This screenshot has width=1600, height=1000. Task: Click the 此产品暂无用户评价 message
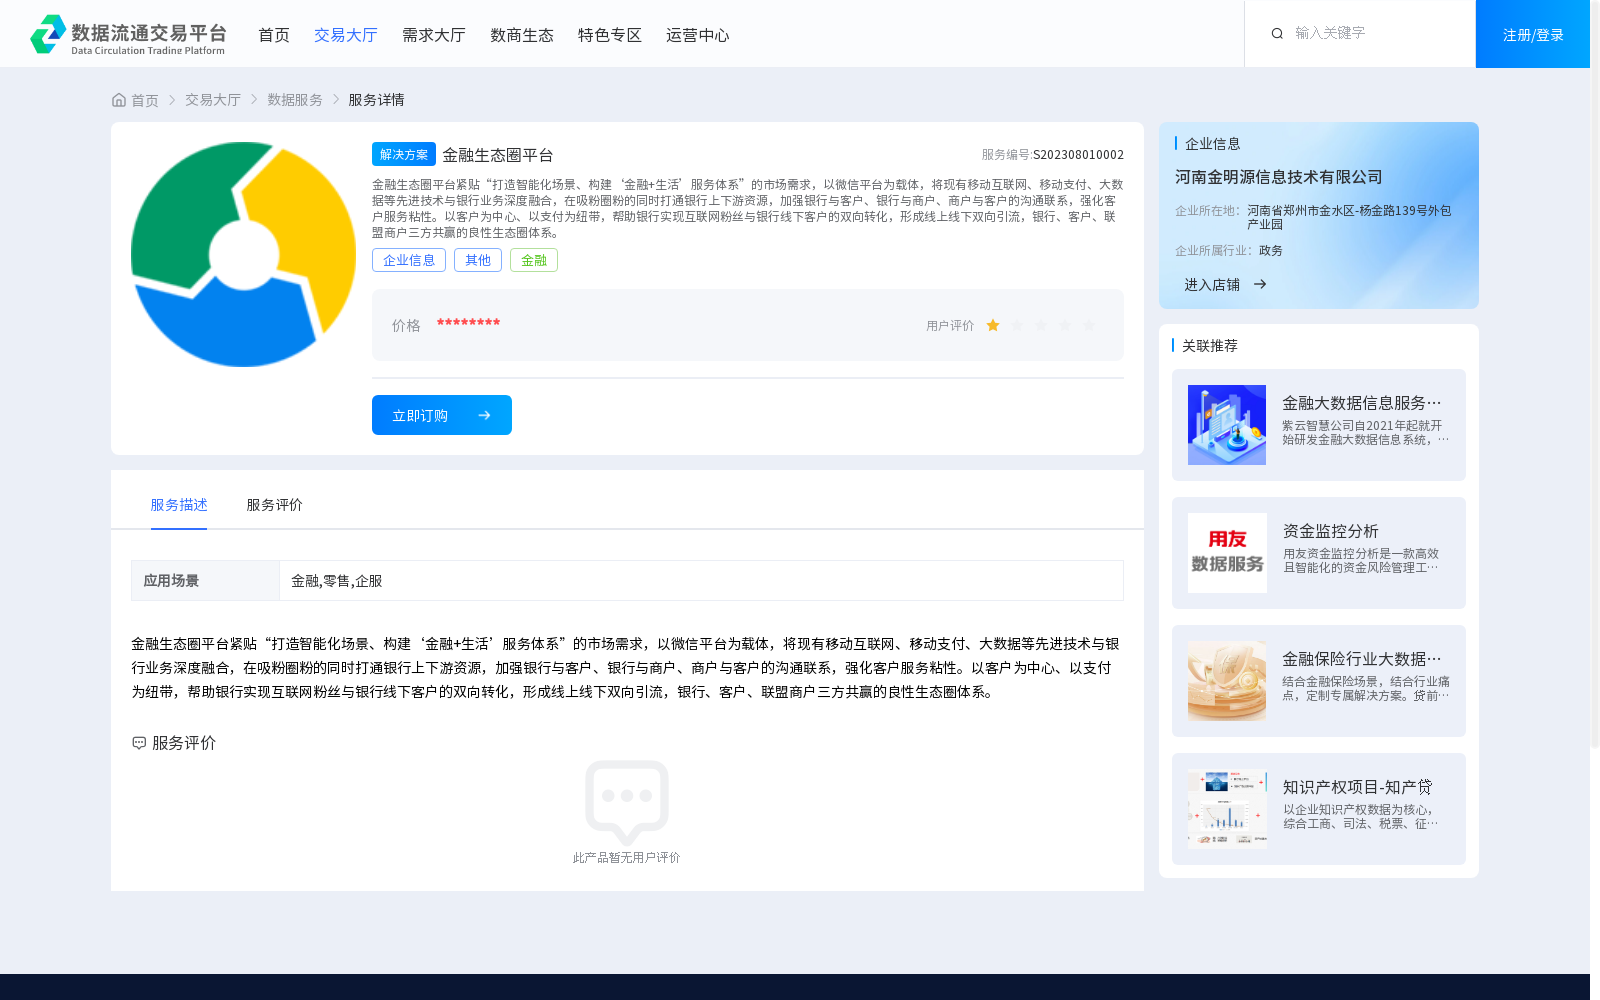coord(627,857)
